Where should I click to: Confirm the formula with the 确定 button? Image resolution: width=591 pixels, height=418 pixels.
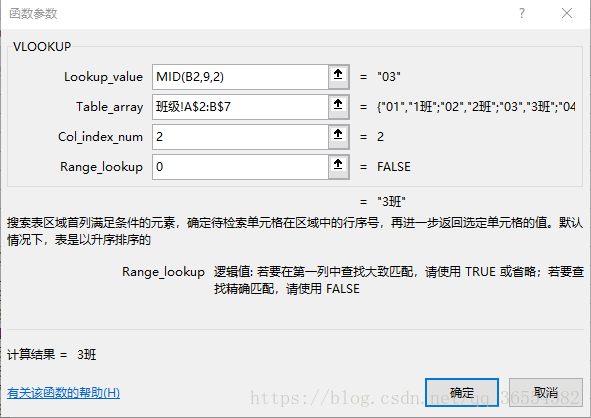click(x=462, y=392)
